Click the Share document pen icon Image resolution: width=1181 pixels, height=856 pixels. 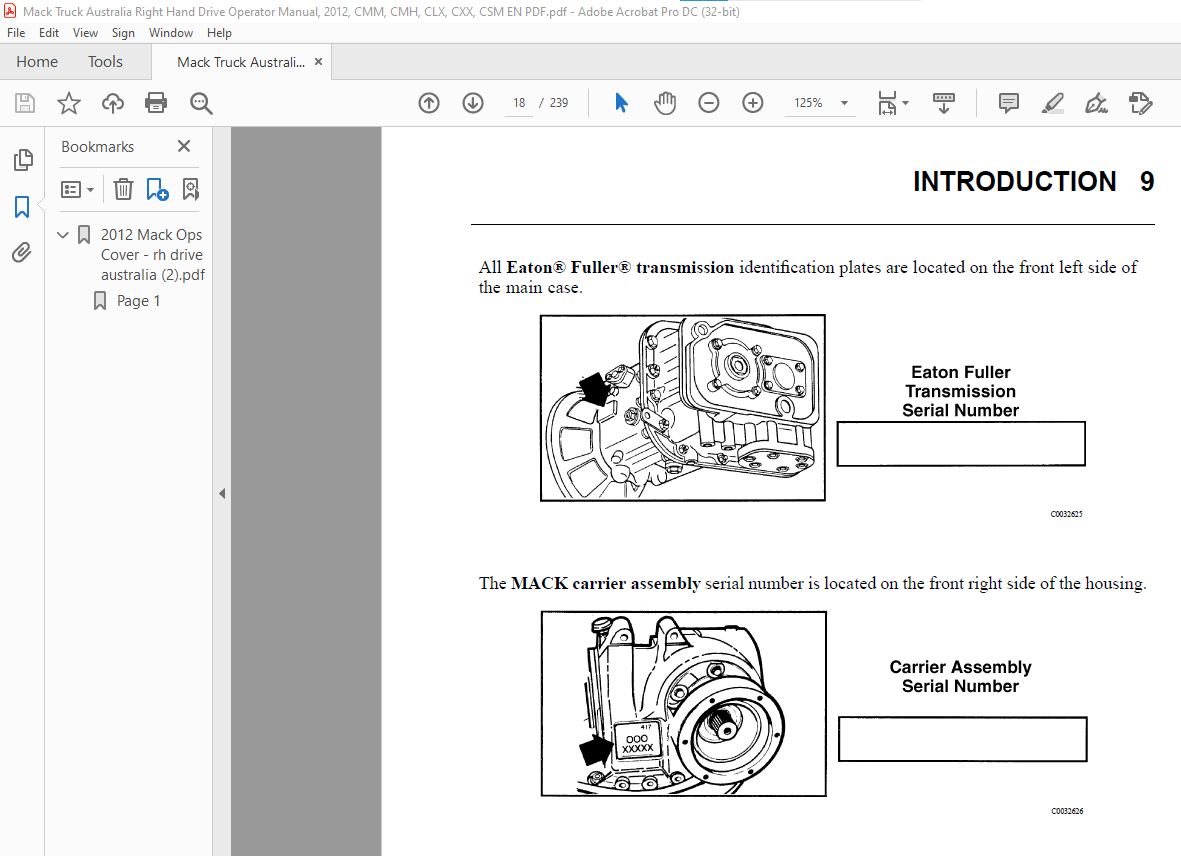1140,103
